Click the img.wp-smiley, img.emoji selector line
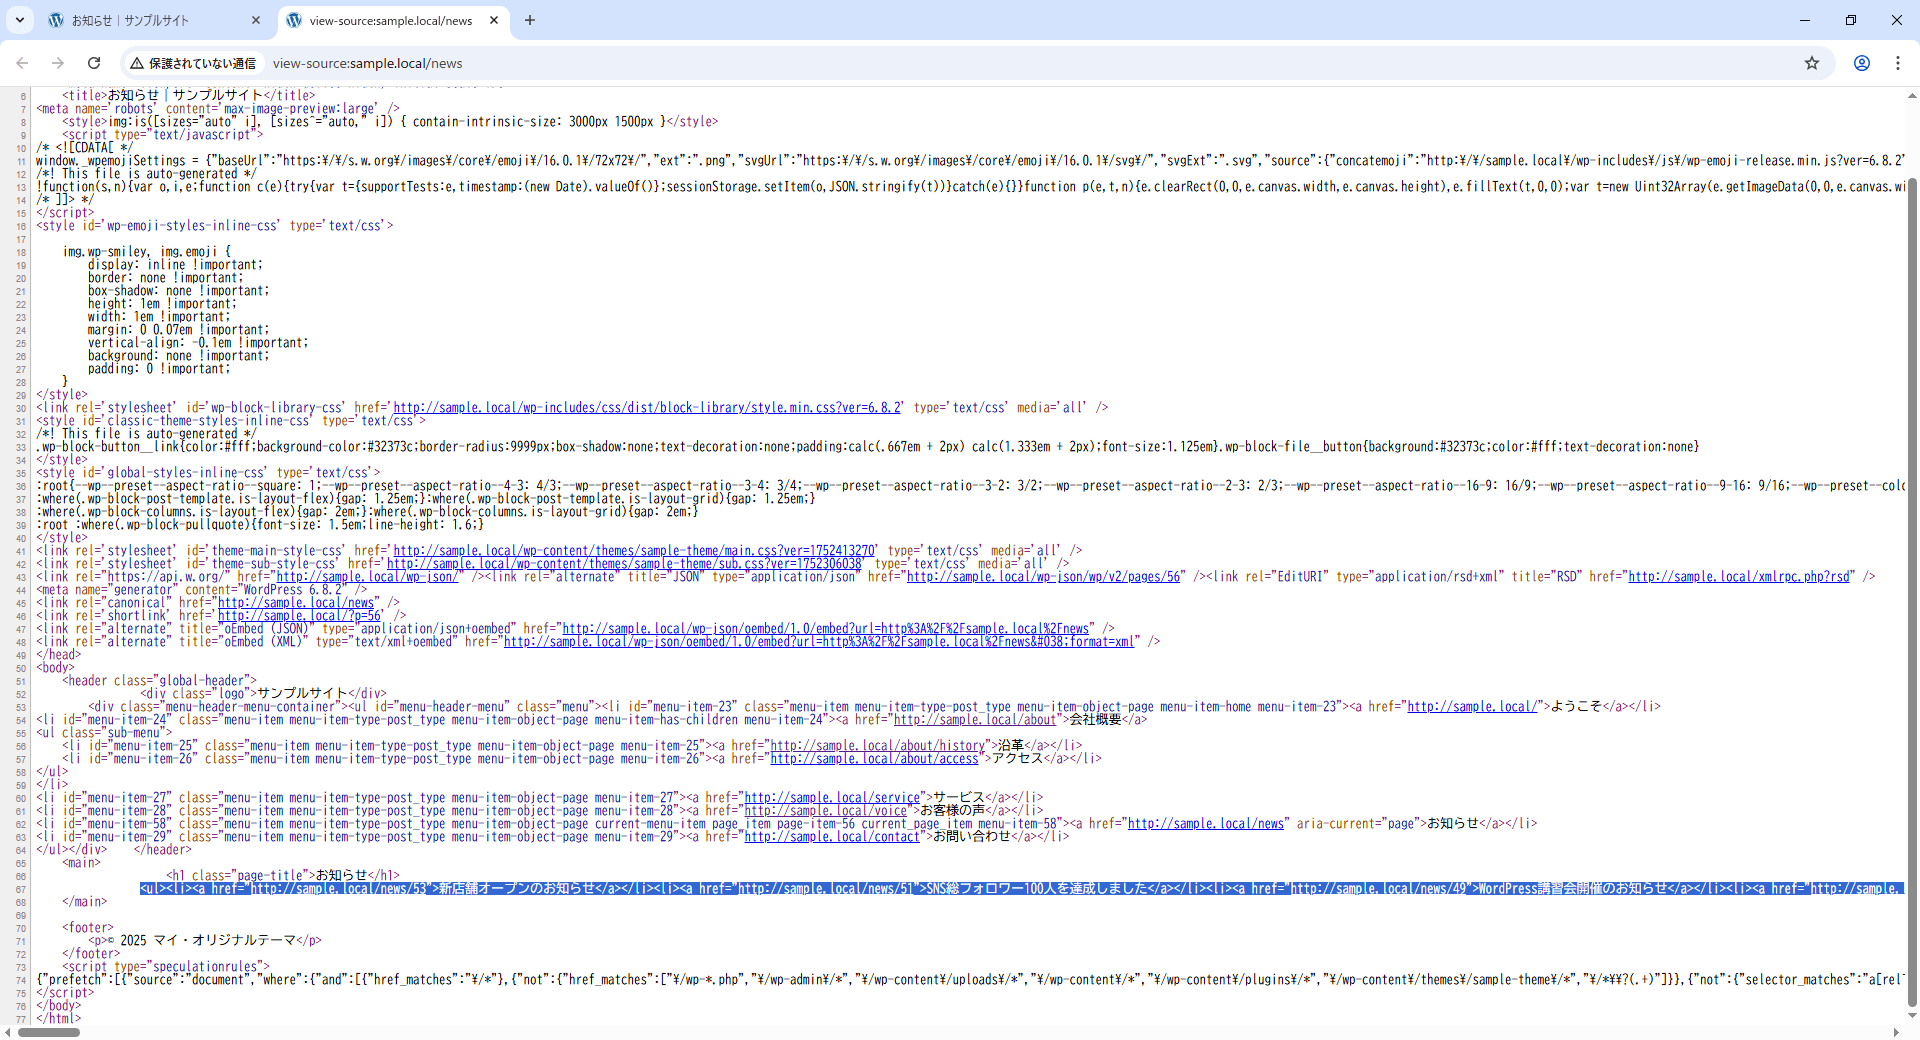This screenshot has width=1920, height=1040. [x=147, y=252]
